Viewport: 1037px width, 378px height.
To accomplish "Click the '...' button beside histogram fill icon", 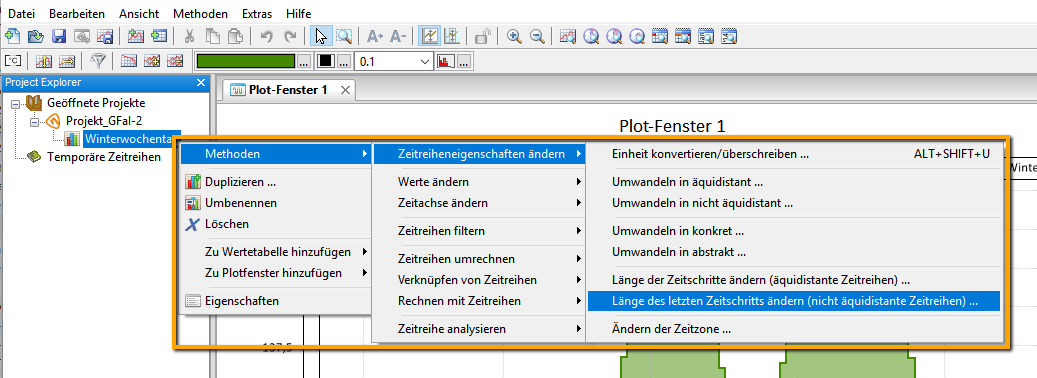I will (464, 61).
